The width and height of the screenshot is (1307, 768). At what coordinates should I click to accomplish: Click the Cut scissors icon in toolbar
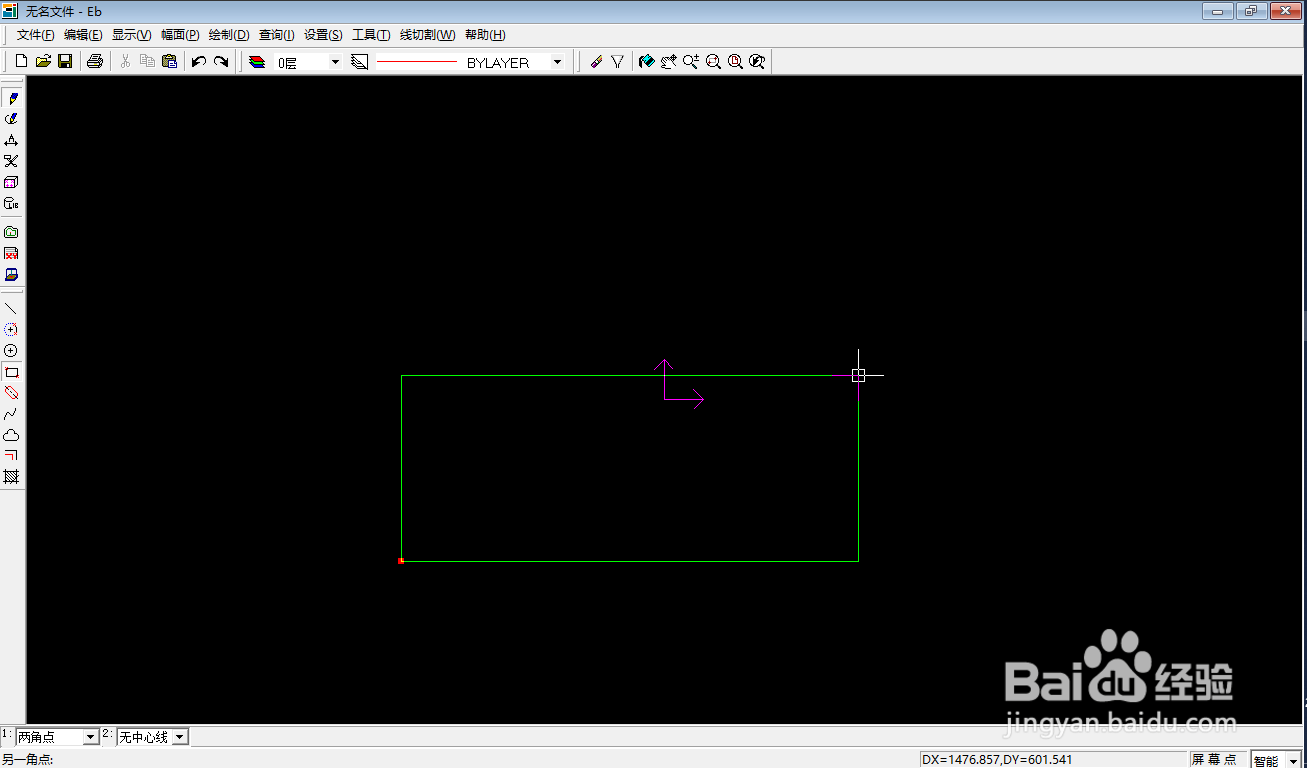[x=125, y=62]
